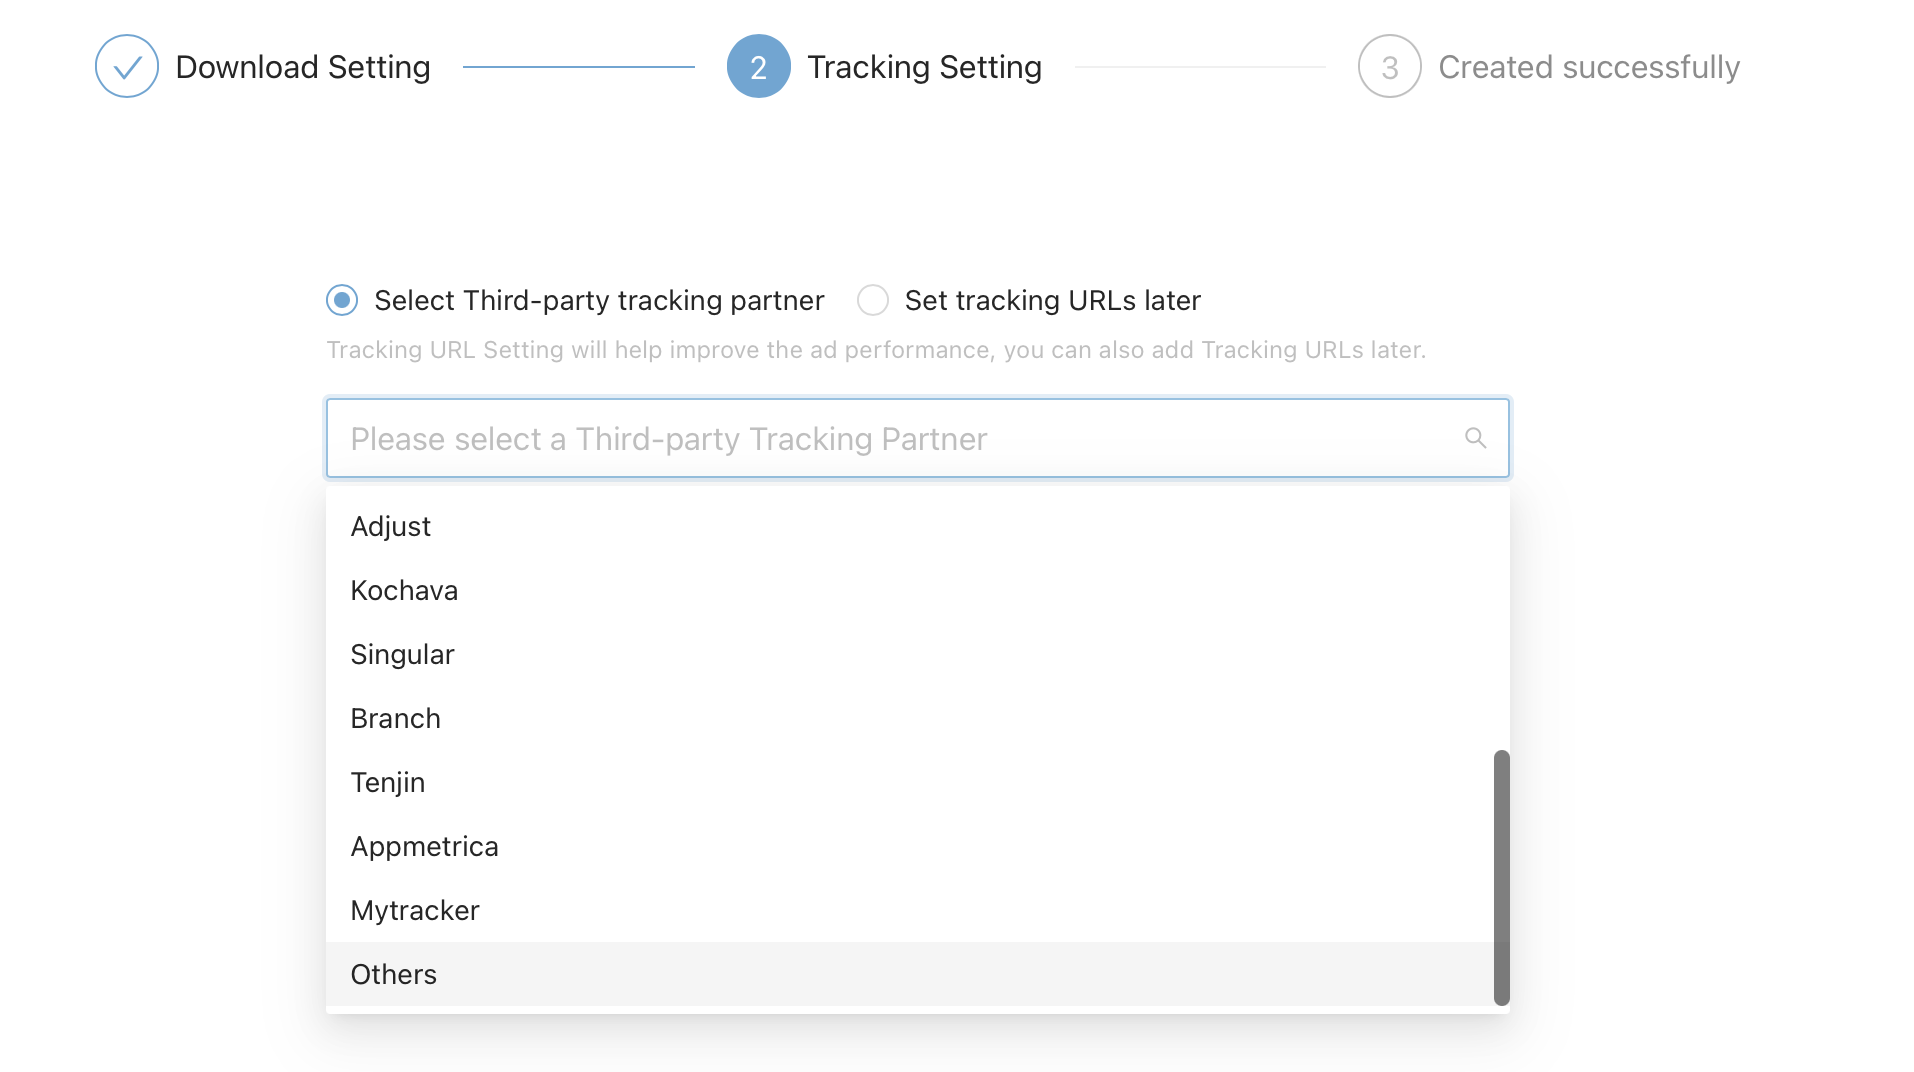This screenshot has width=1914, height=1072.
Task: Select Kochava as tracking partner
Action: pos(404,590)
